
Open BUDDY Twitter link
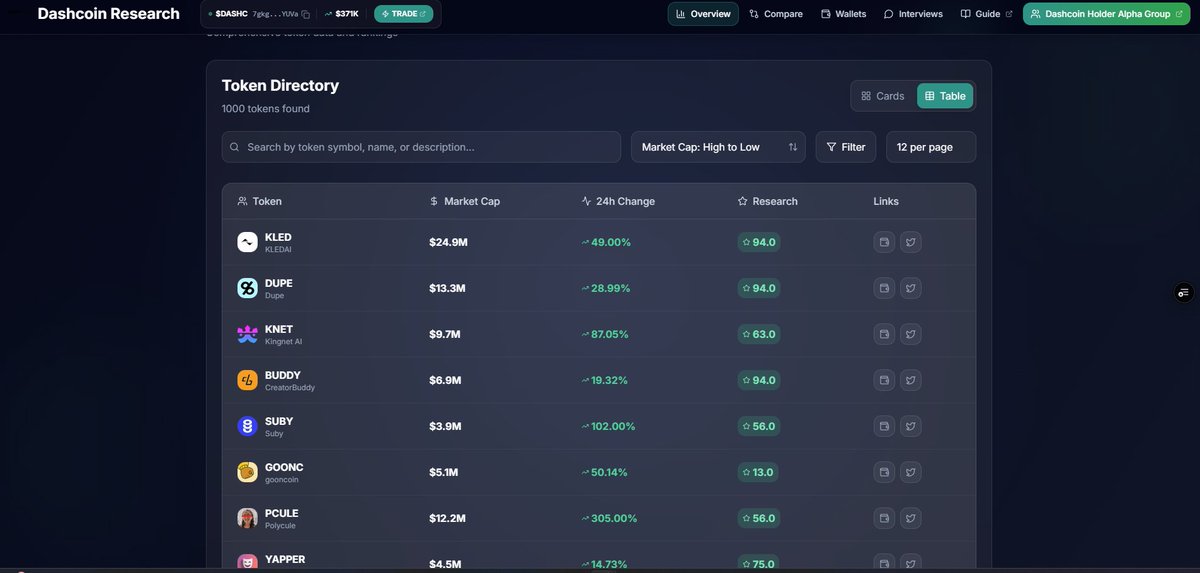(910, 380)
